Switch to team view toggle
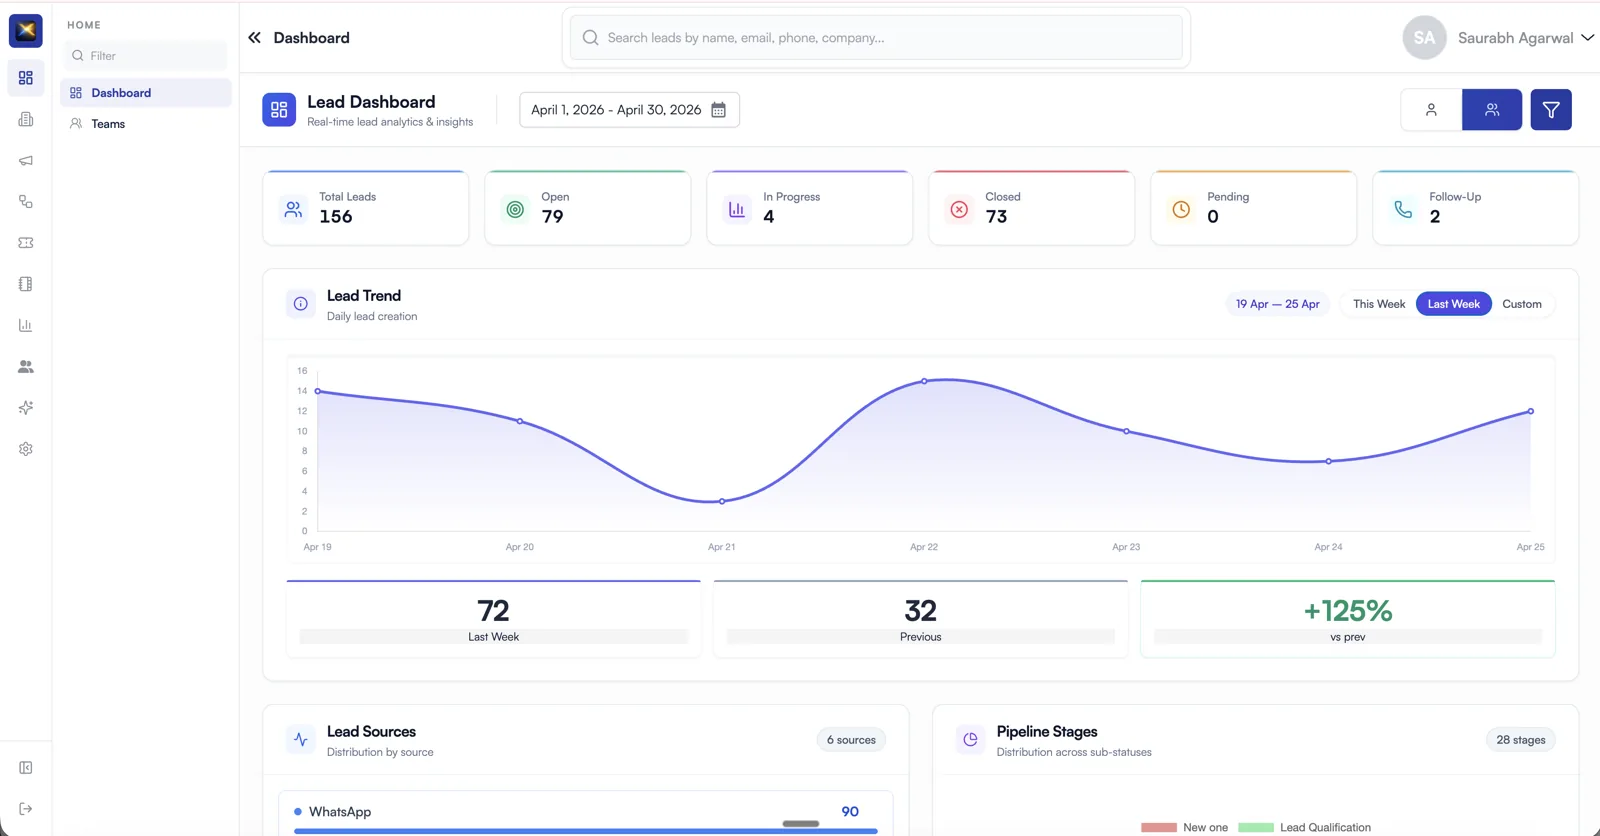1600x836 pixels. coord(1492,110)
